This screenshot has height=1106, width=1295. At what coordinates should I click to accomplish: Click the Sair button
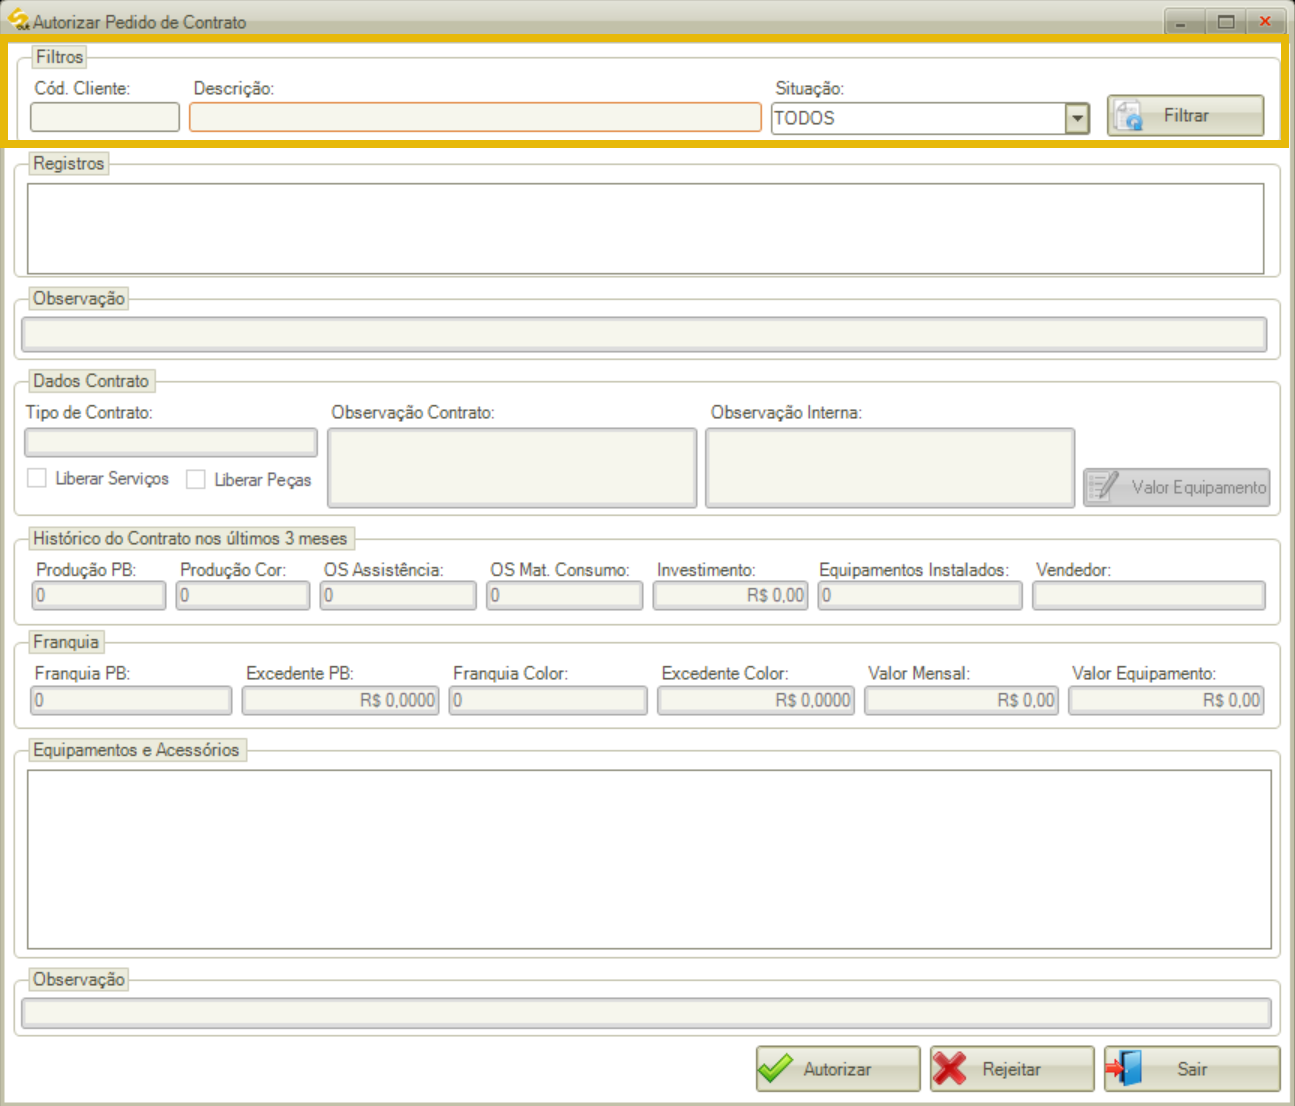pyautogui.click(x=1192, y=1069)
